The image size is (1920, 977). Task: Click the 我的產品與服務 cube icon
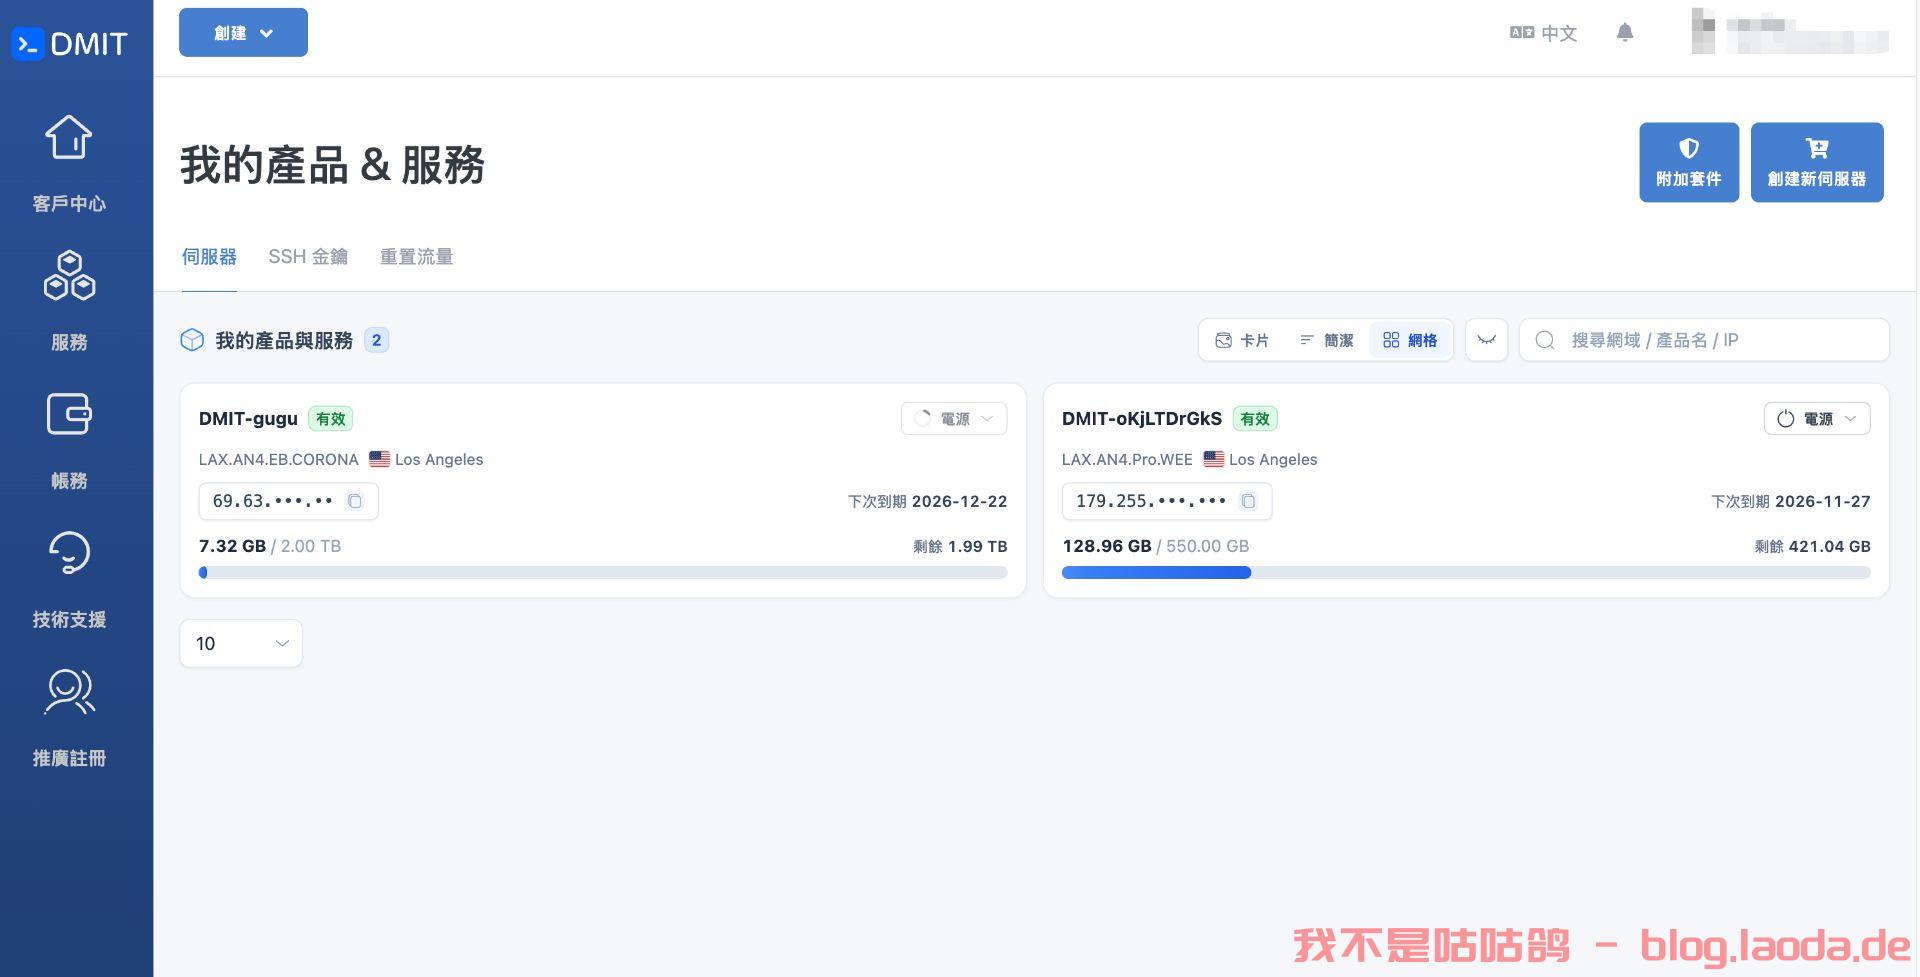(x=192, y=340)
